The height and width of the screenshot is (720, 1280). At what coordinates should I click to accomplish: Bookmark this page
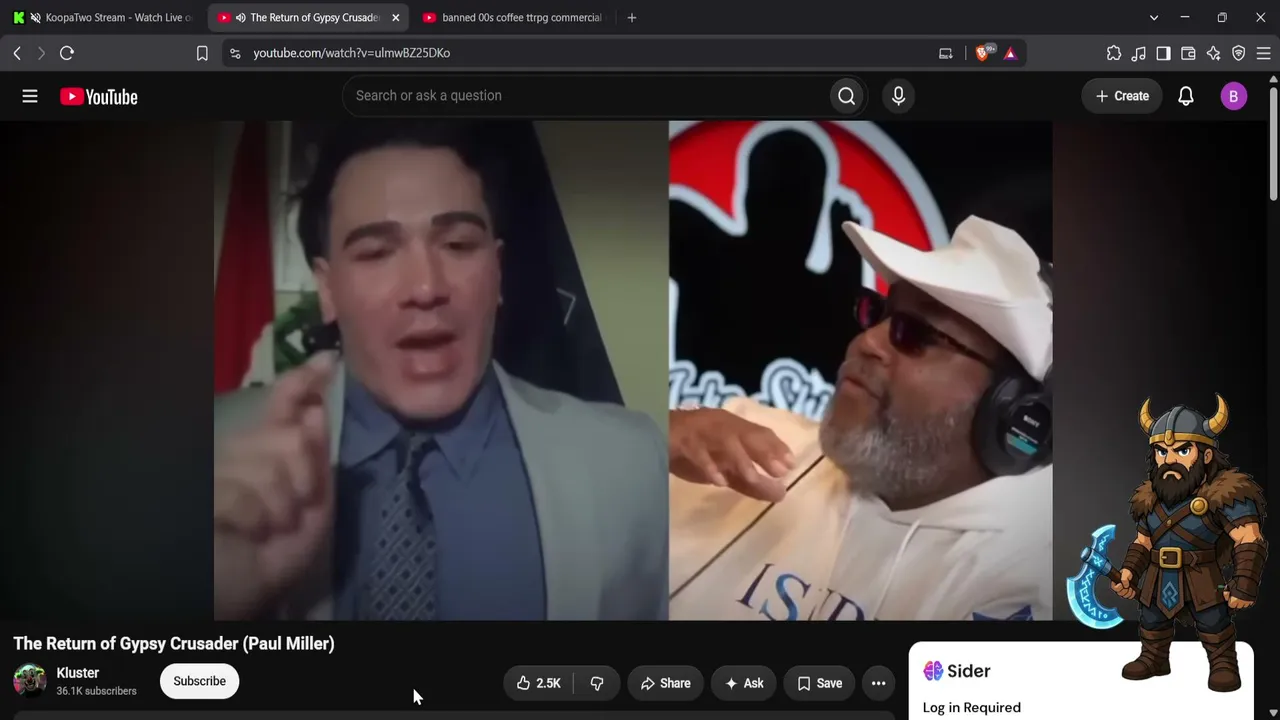click(x=202, y=53)
